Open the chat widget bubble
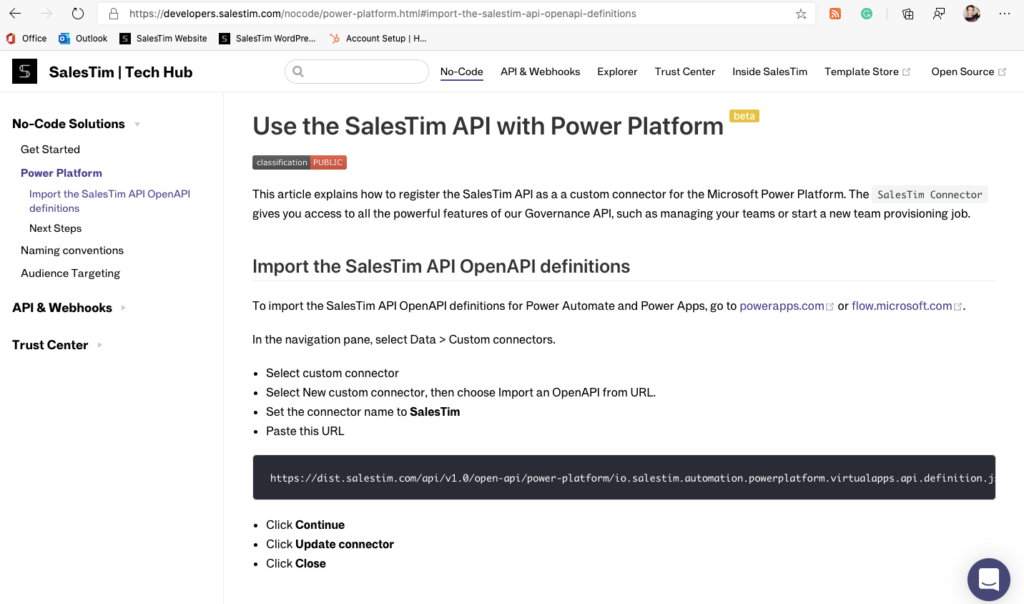Screen dimensions: 1024x604 coord(988,579)
